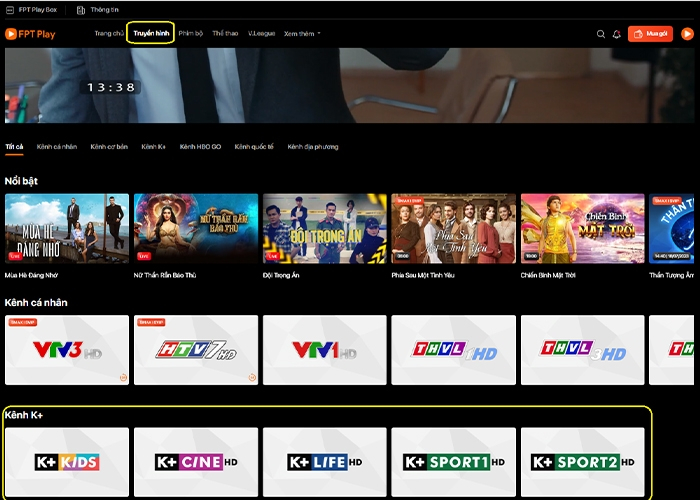
Task: Open the K+ CINE HD channel card
Action: (x=196, y=462)
